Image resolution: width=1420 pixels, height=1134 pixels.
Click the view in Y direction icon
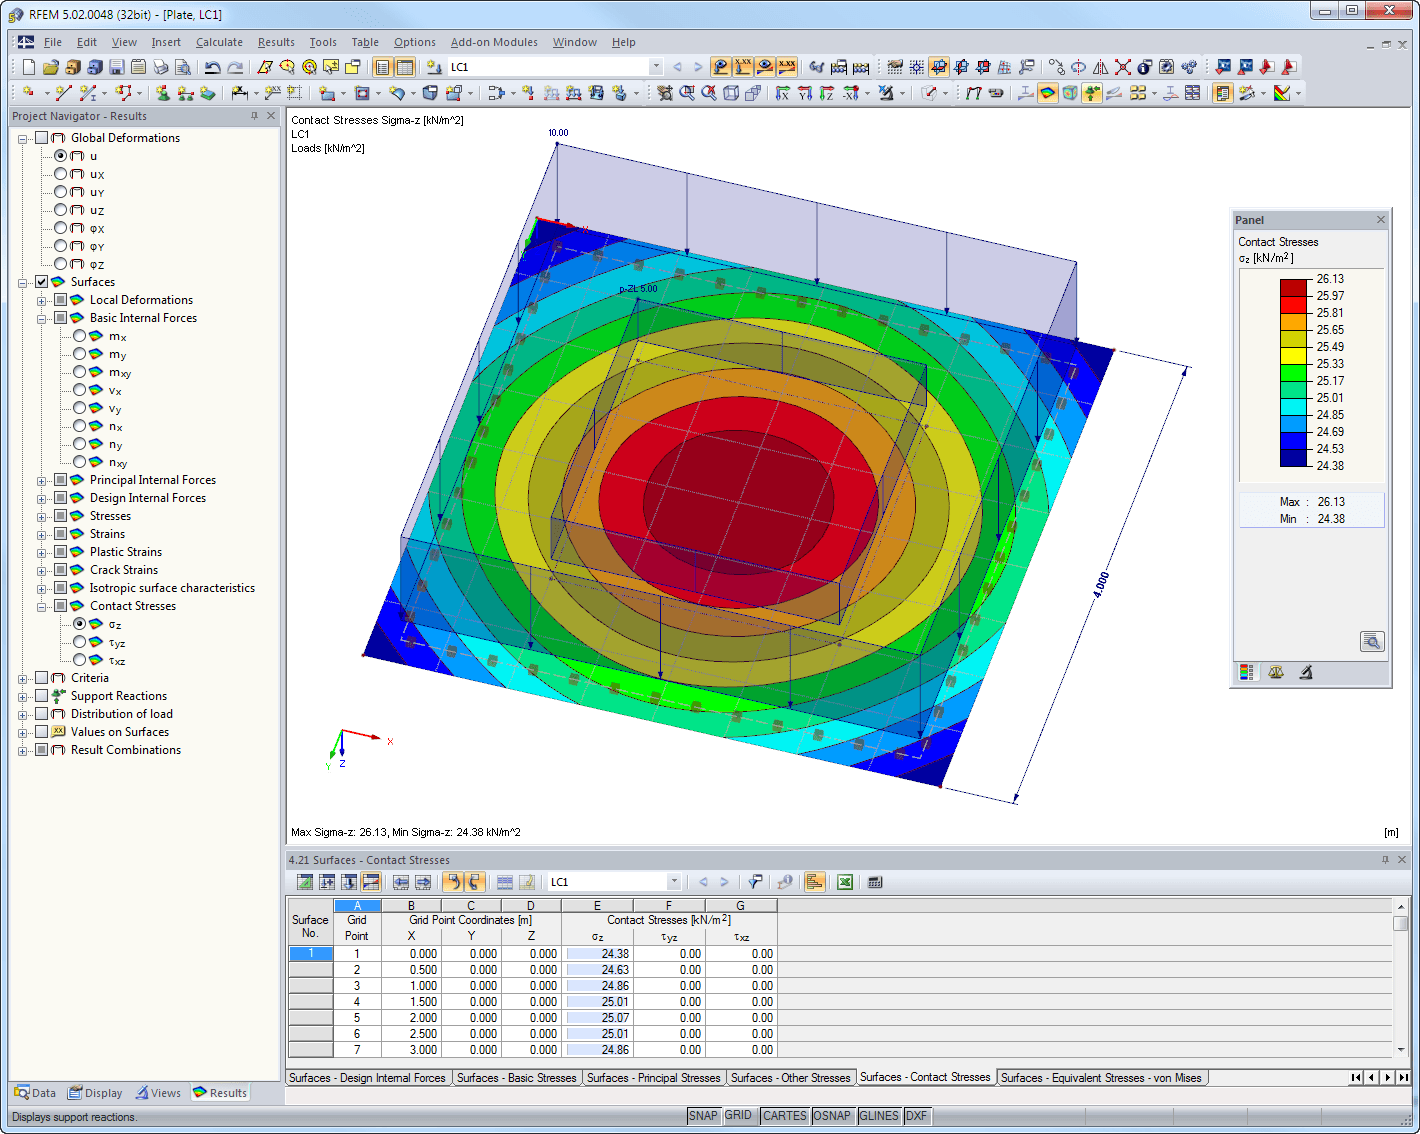[x=804, y=93]
